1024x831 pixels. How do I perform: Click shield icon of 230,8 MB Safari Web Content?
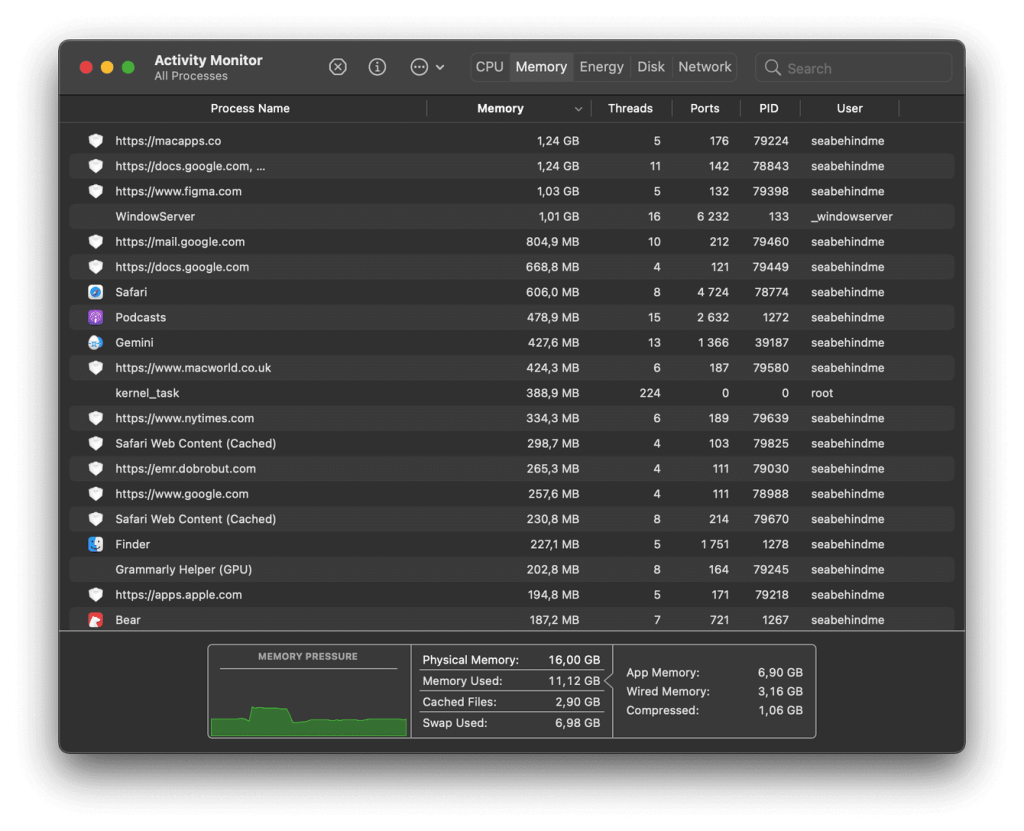(x=95, y=519)
